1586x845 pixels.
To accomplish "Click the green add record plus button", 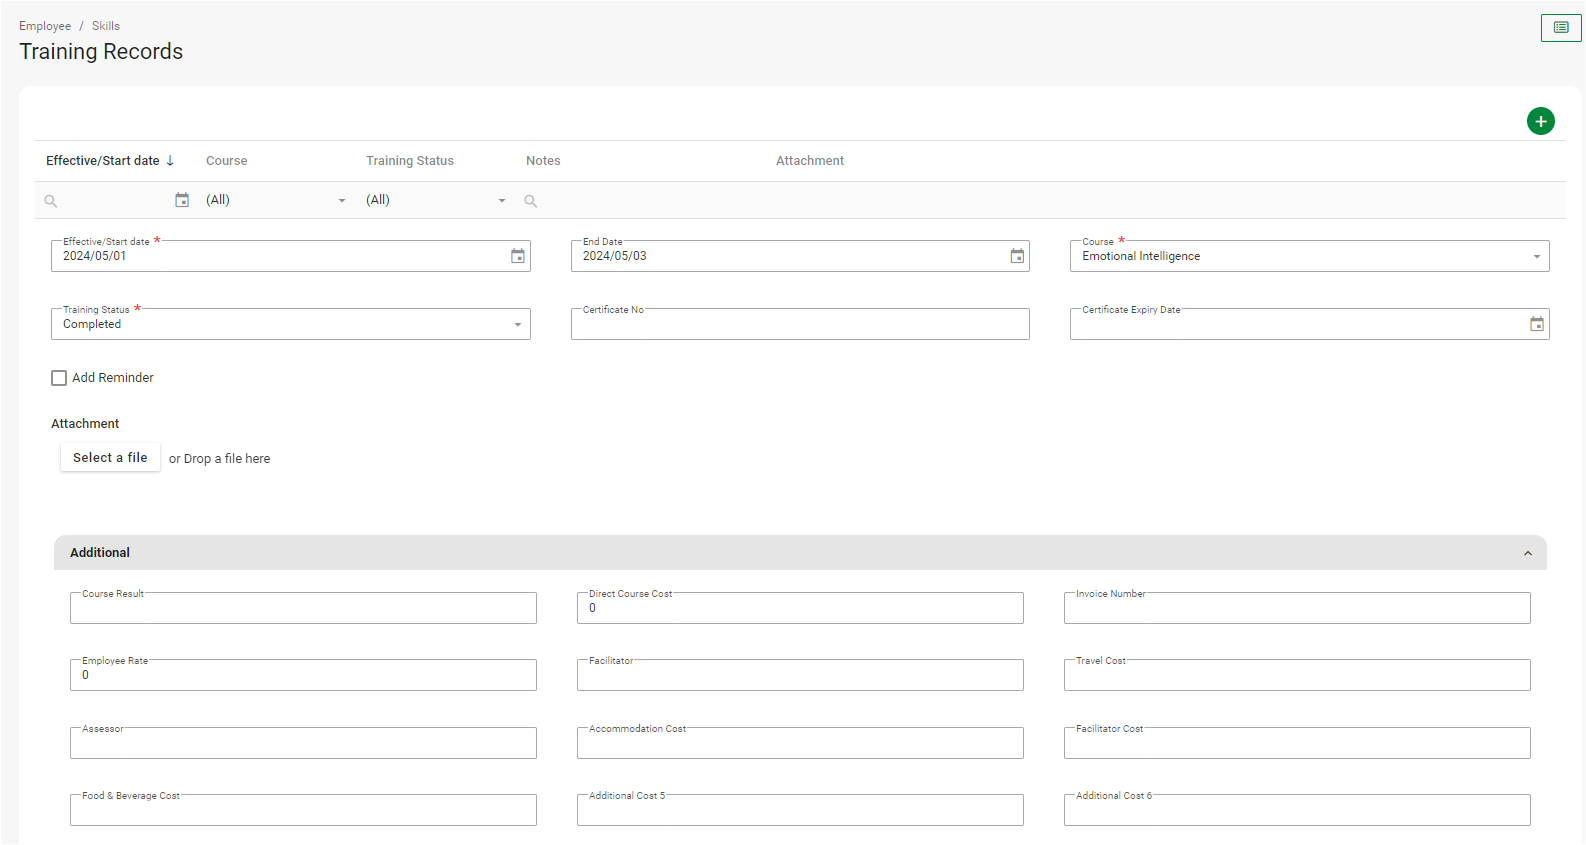I will (x=1540, y=121).
